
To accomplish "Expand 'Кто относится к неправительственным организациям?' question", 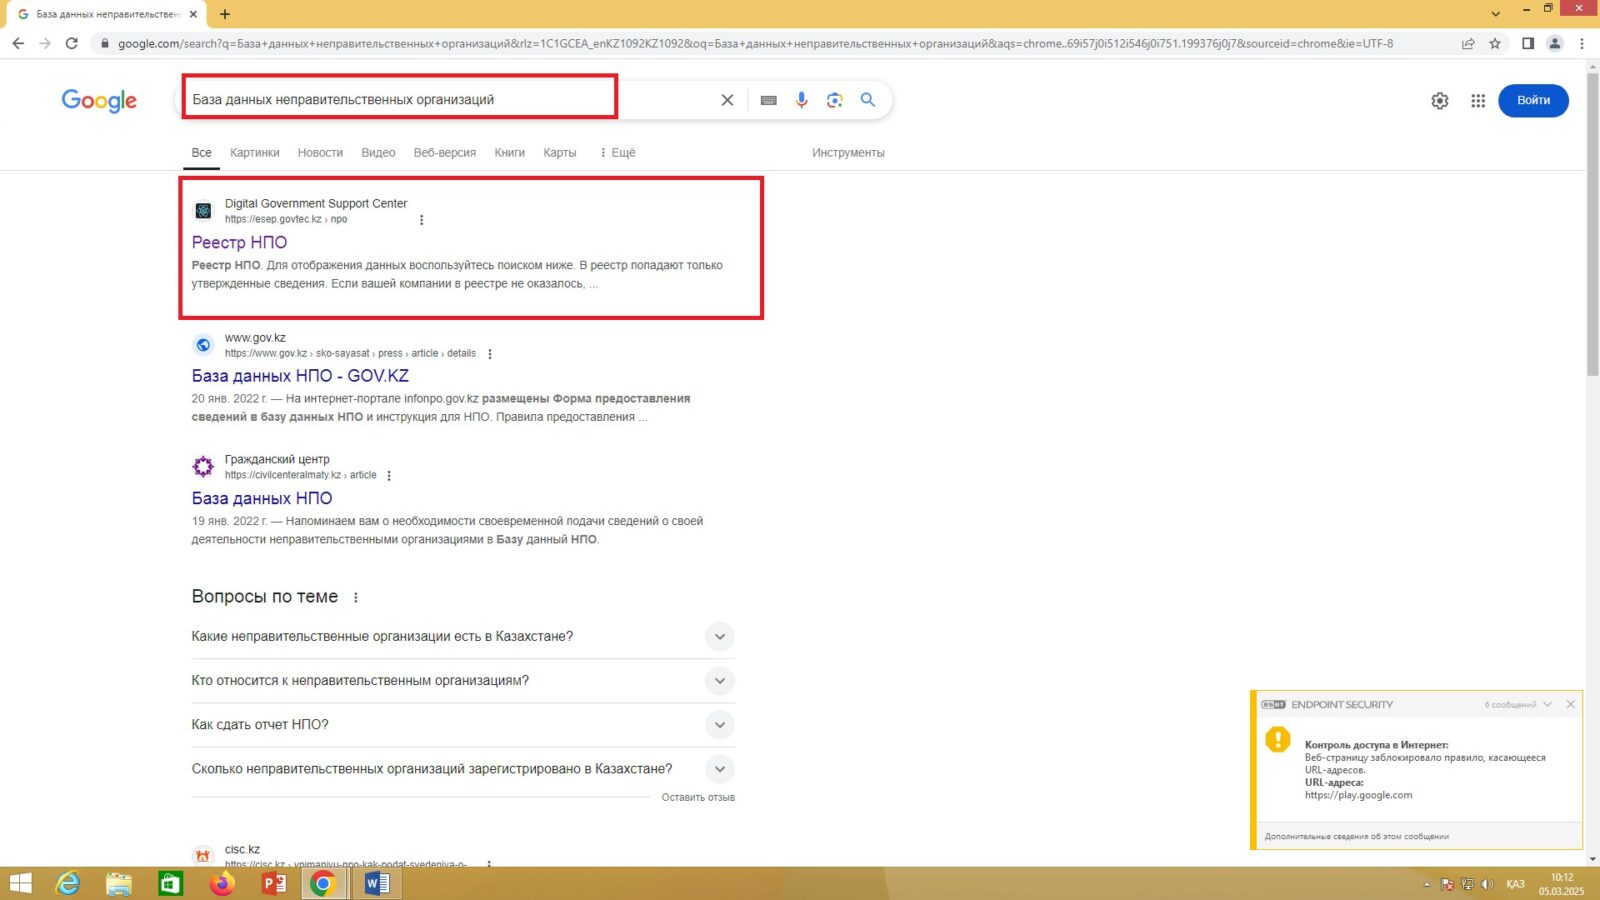I will 719,681.
